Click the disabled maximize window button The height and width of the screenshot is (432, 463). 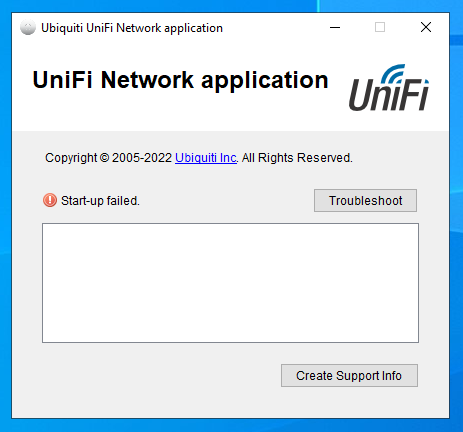pos(380,27)
